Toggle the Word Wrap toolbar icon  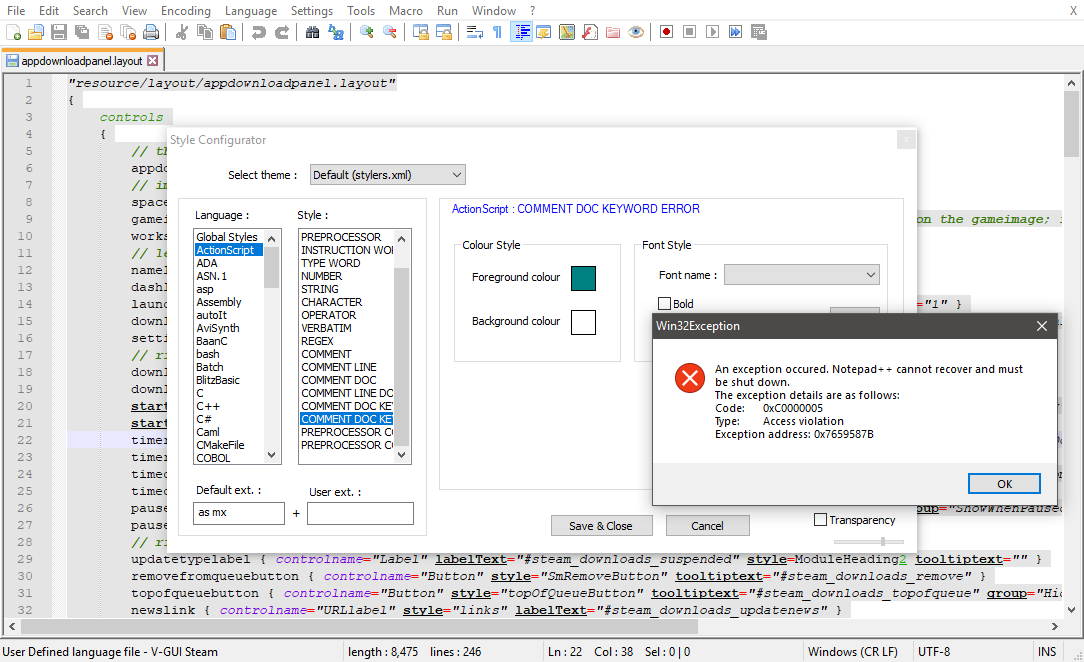point(474,32)
